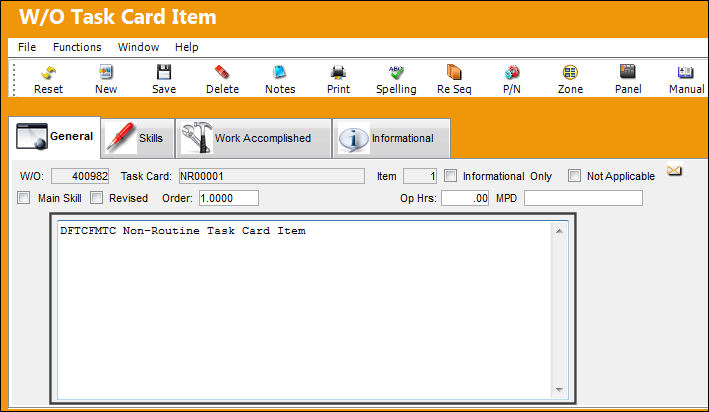Click the toolbar drag handle dots
The image size is (709, 412).
point(14,80)
